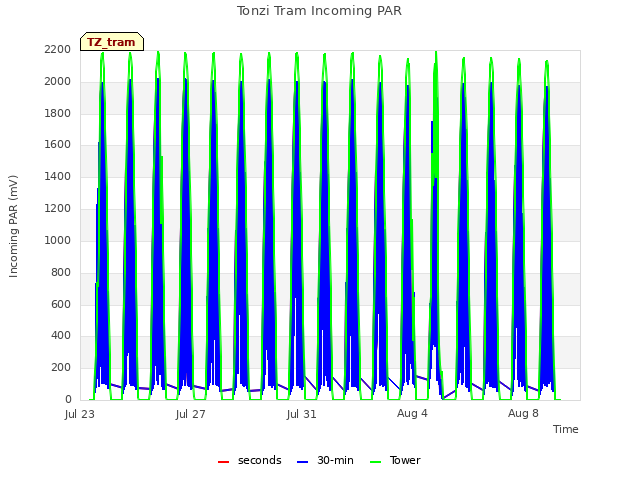Toggle the 30-min legend entry
Image resolution: width=640 pixels, height=480 pixels.
point(325,460)
